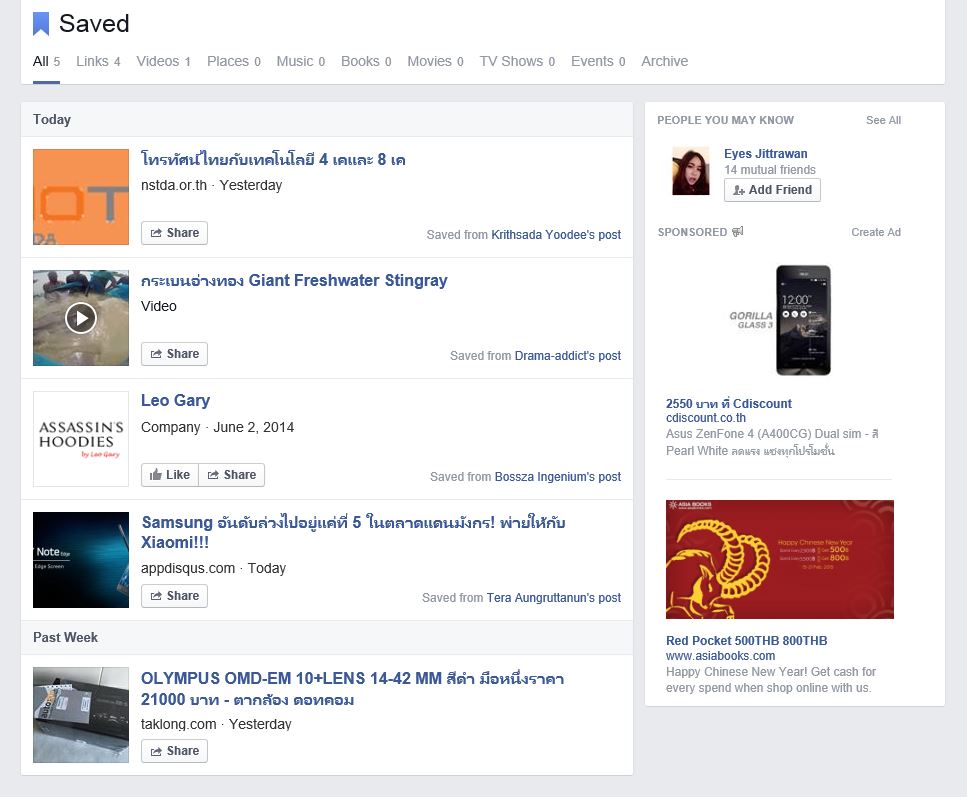Screen dimensions: 967x797
Task: Open Drama-addict's post link
Action: click(x=567, y=355)
